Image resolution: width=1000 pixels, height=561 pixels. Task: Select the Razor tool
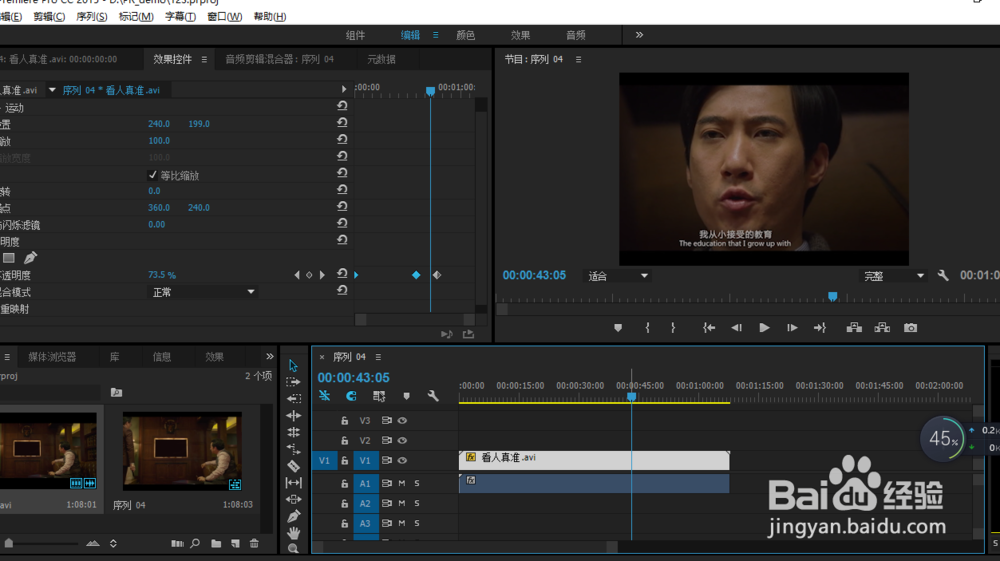pos(293,466)
